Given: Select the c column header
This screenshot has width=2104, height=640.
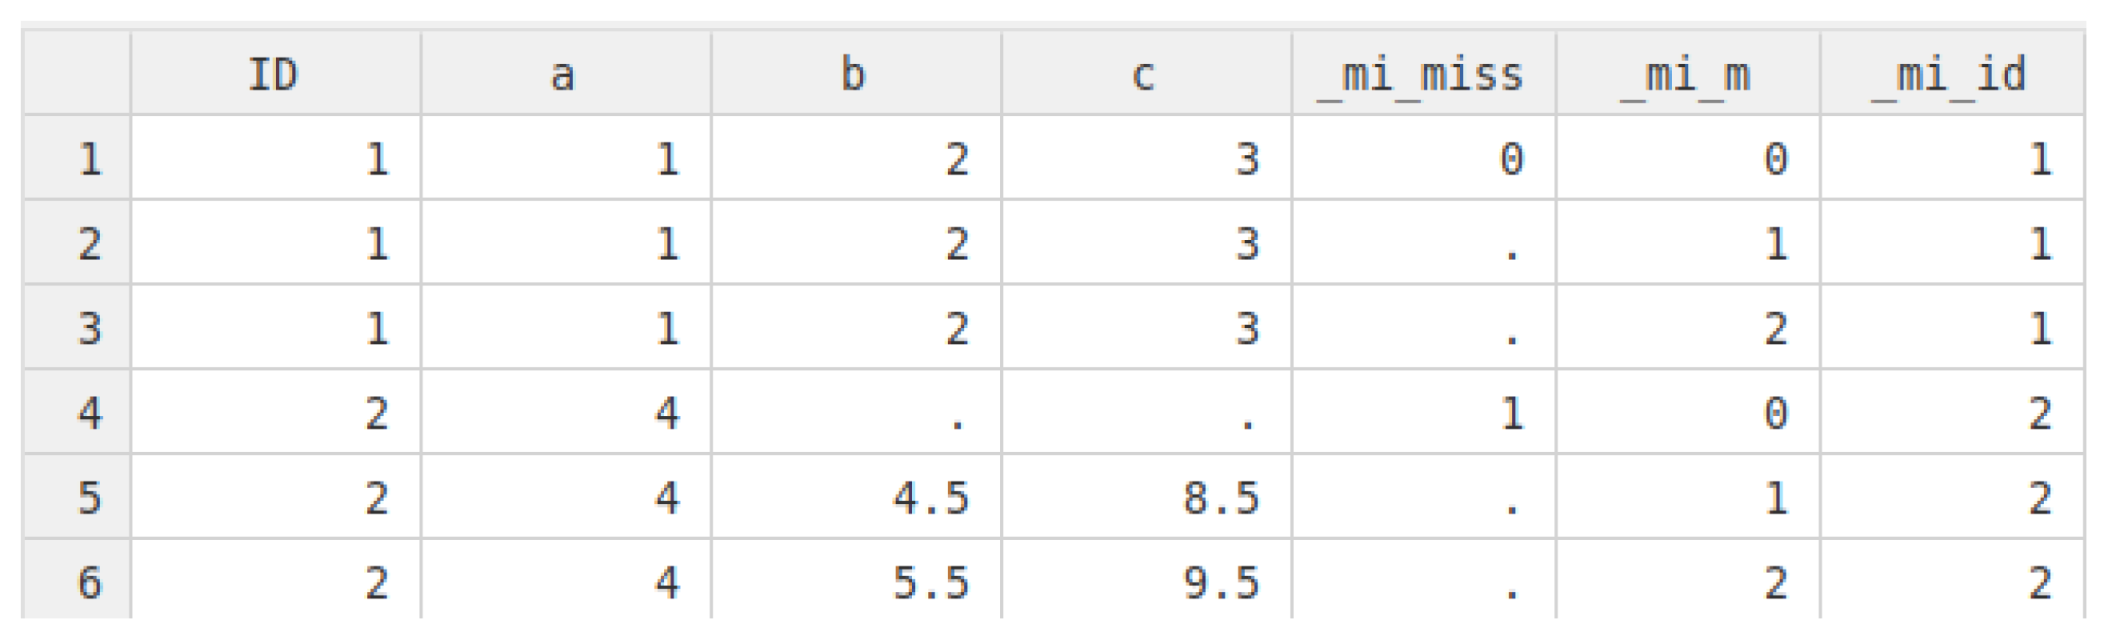Looking at the screenshot, I should 1145,74.
